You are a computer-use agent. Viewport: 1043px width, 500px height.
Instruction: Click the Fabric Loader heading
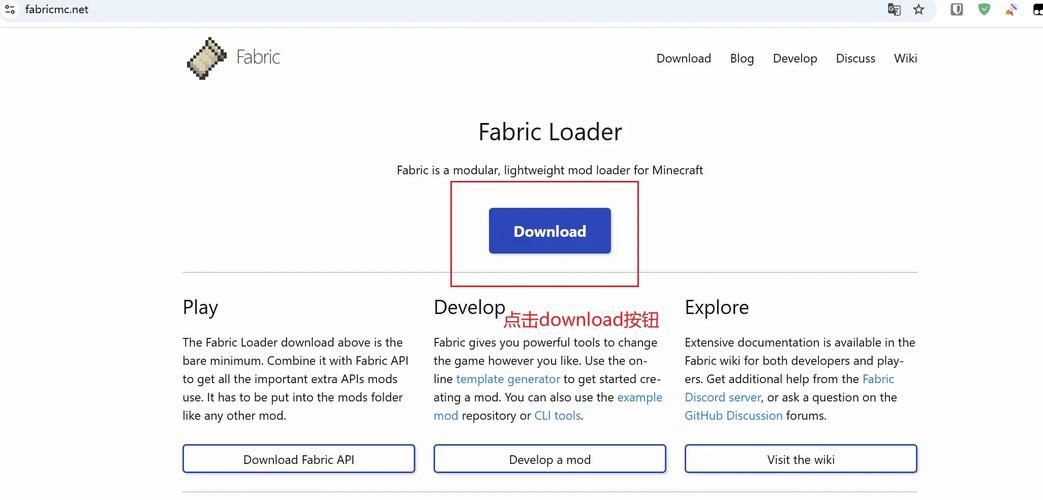550,132
